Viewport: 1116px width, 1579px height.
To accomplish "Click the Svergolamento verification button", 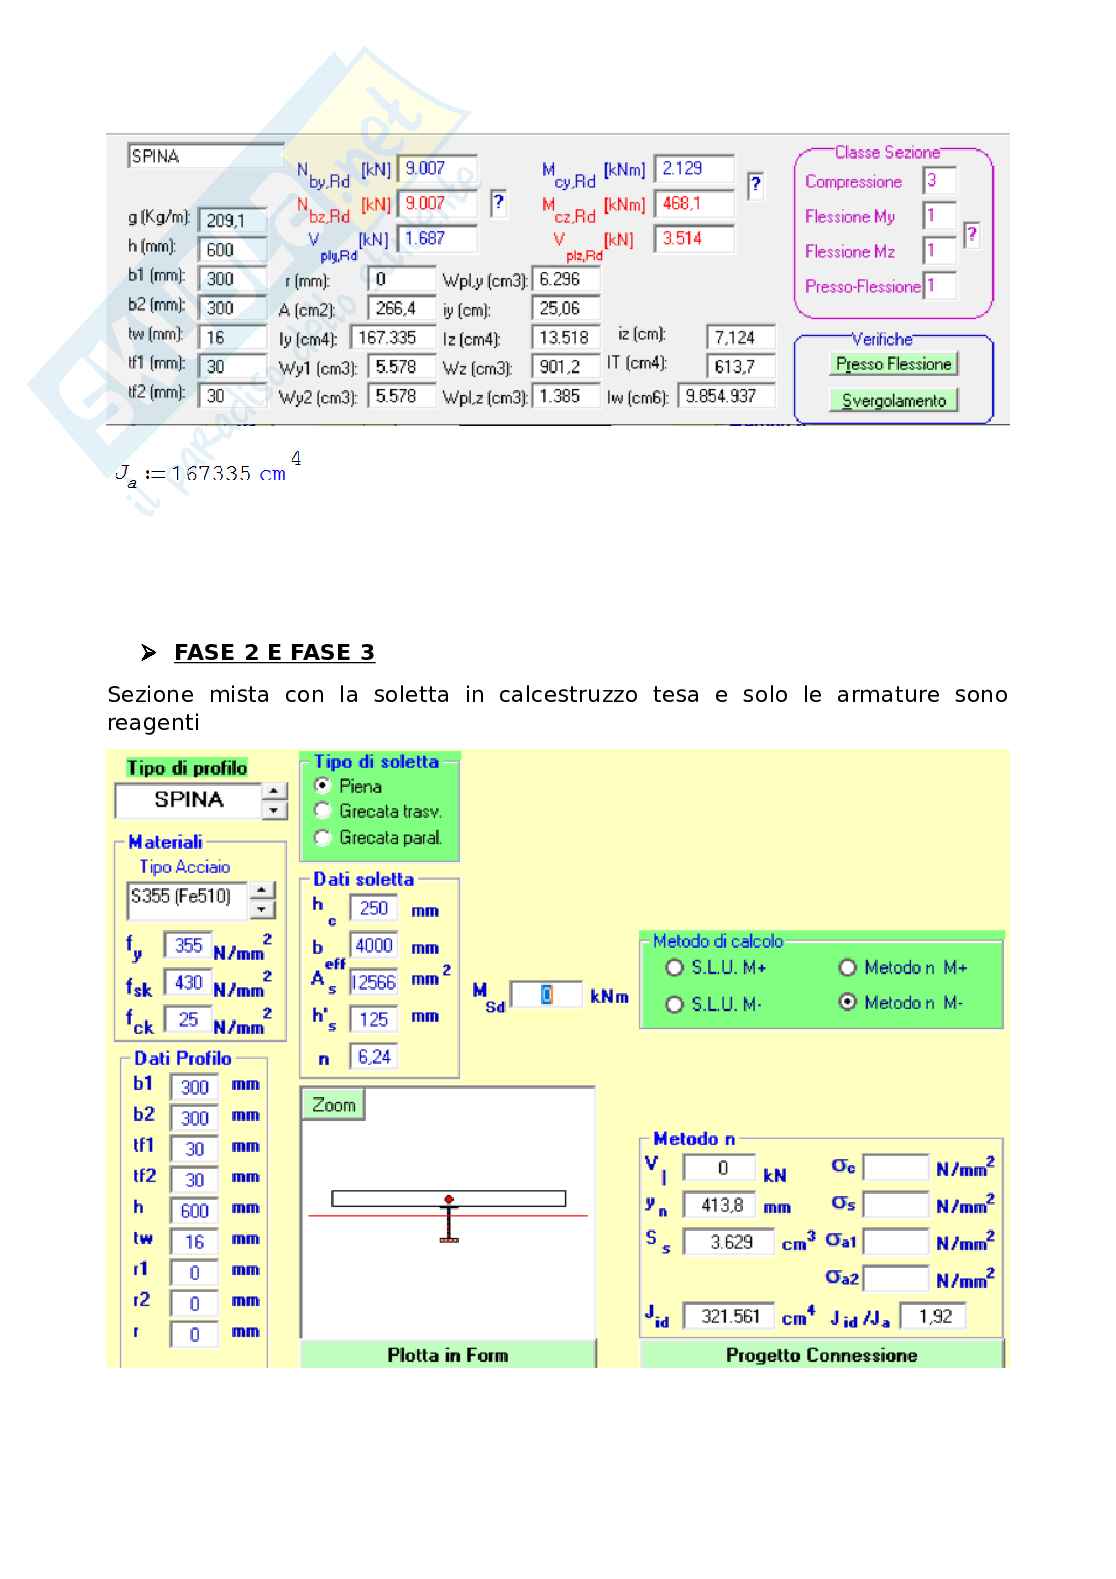I will pos(893,401).
